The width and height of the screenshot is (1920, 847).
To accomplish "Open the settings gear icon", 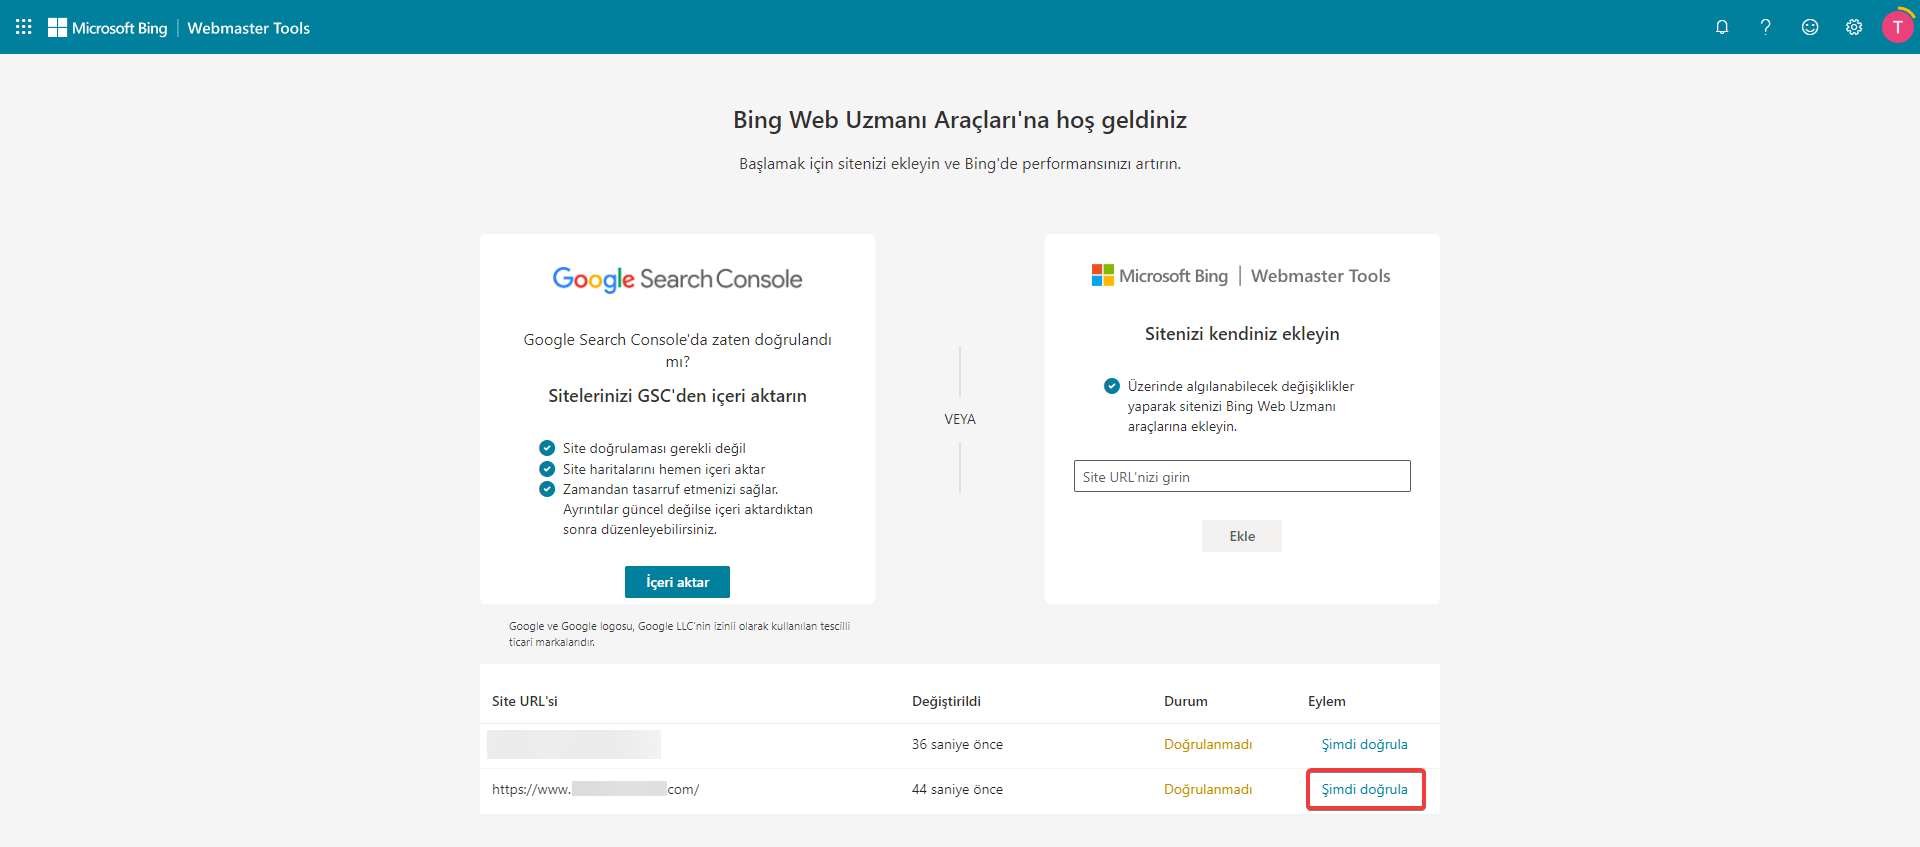I will [1854, 27].
